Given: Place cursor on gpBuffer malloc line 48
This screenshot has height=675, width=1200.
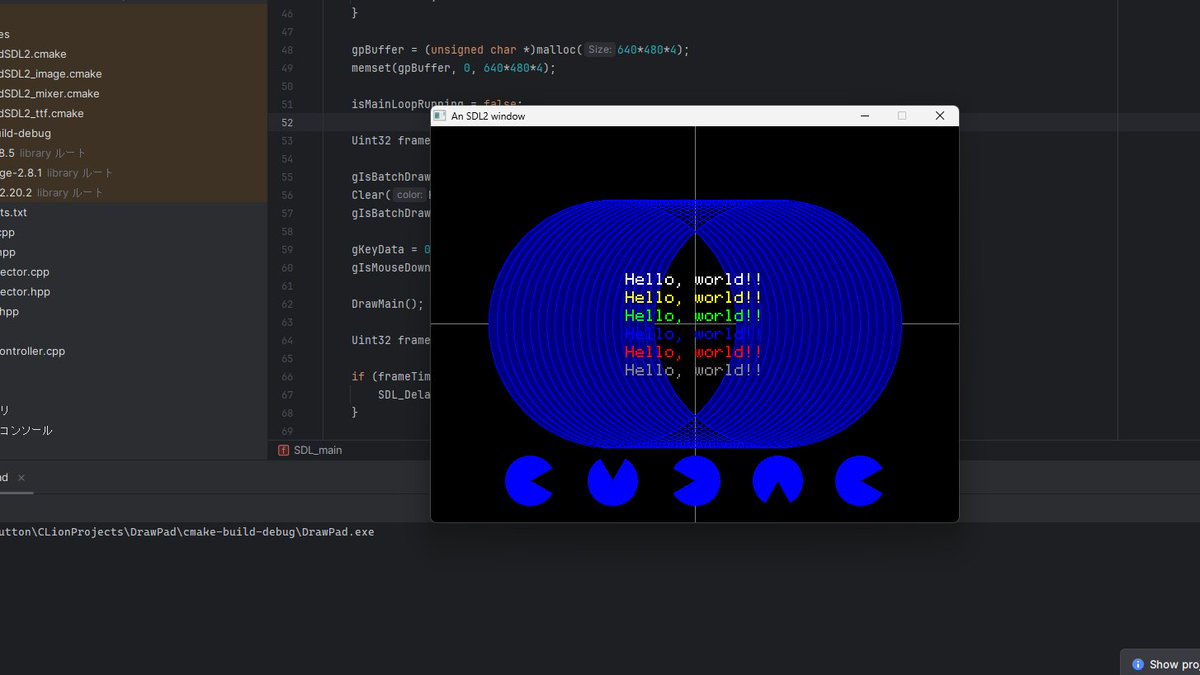Looking at the screenshot, I should click(521, 50).
